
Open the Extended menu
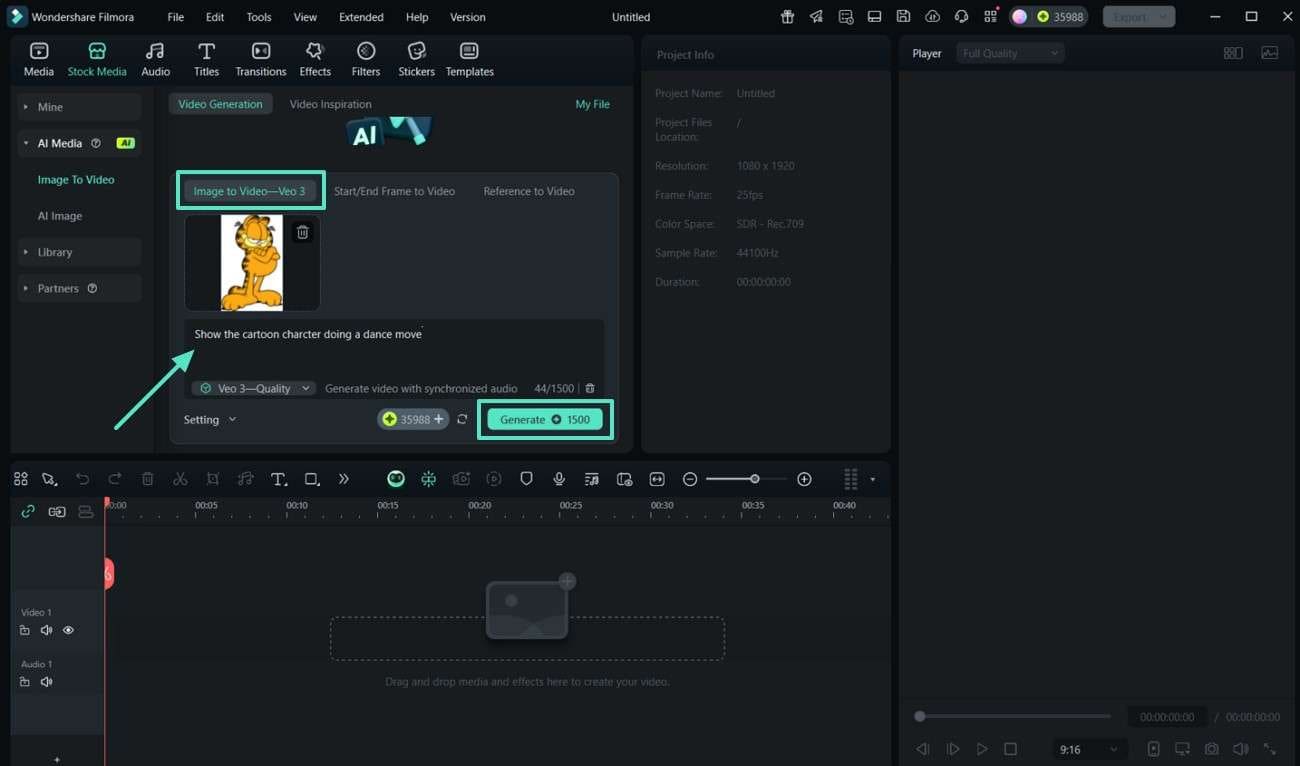pyautogui.click(x=361, y=17)
